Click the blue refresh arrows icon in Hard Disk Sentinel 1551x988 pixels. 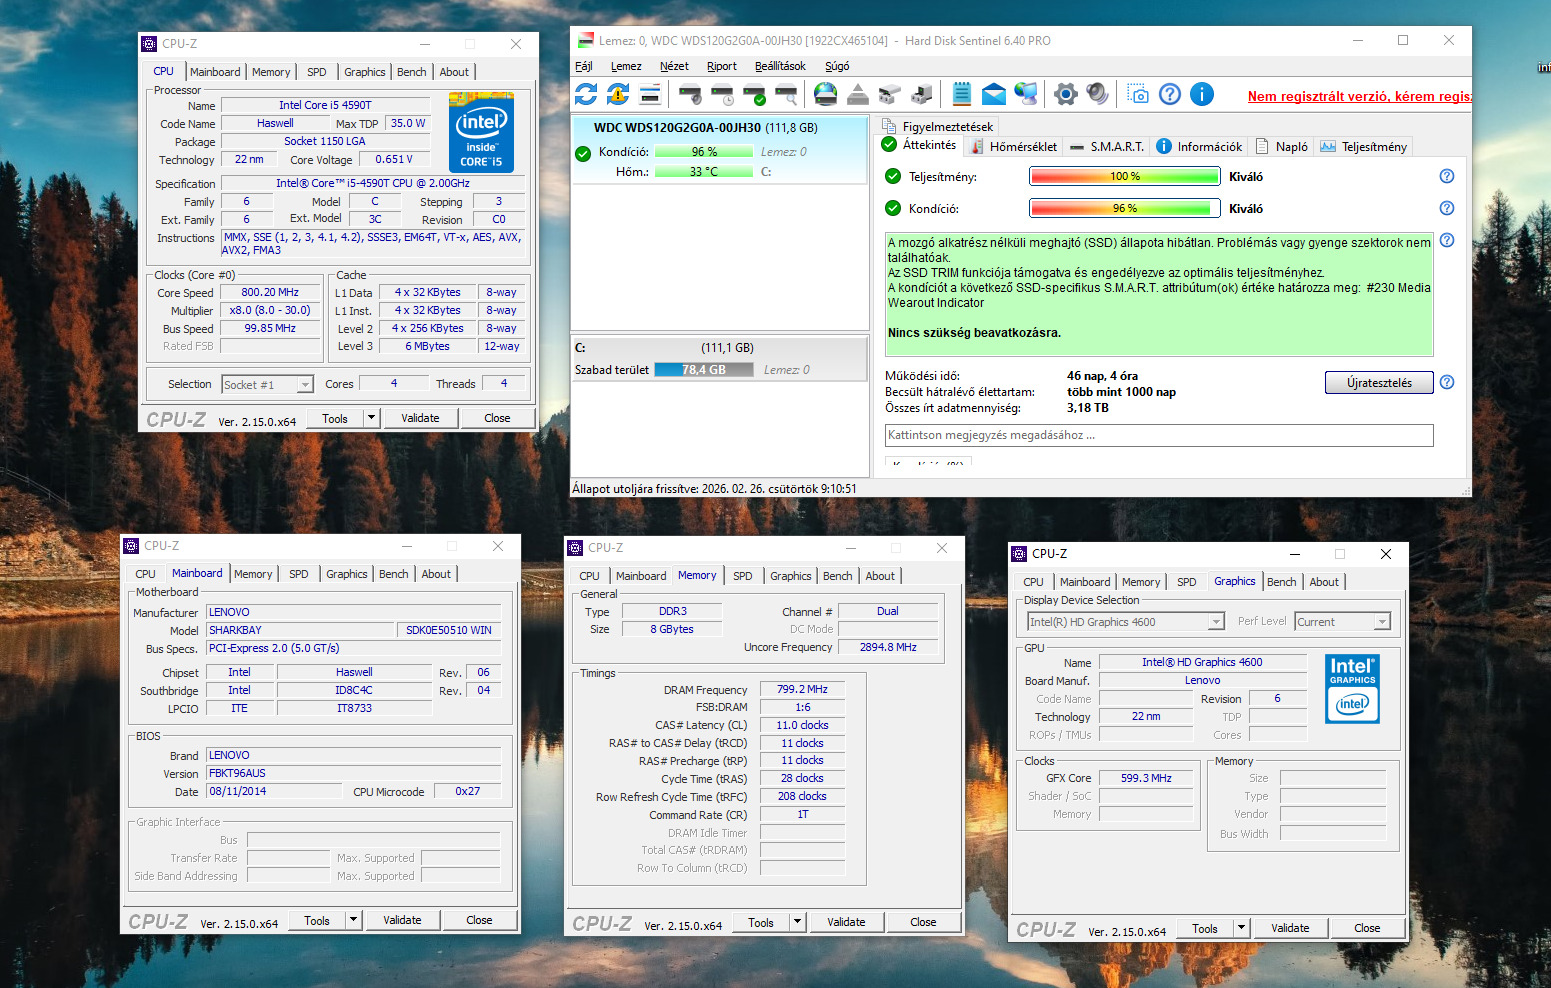(x=586, y=94)
